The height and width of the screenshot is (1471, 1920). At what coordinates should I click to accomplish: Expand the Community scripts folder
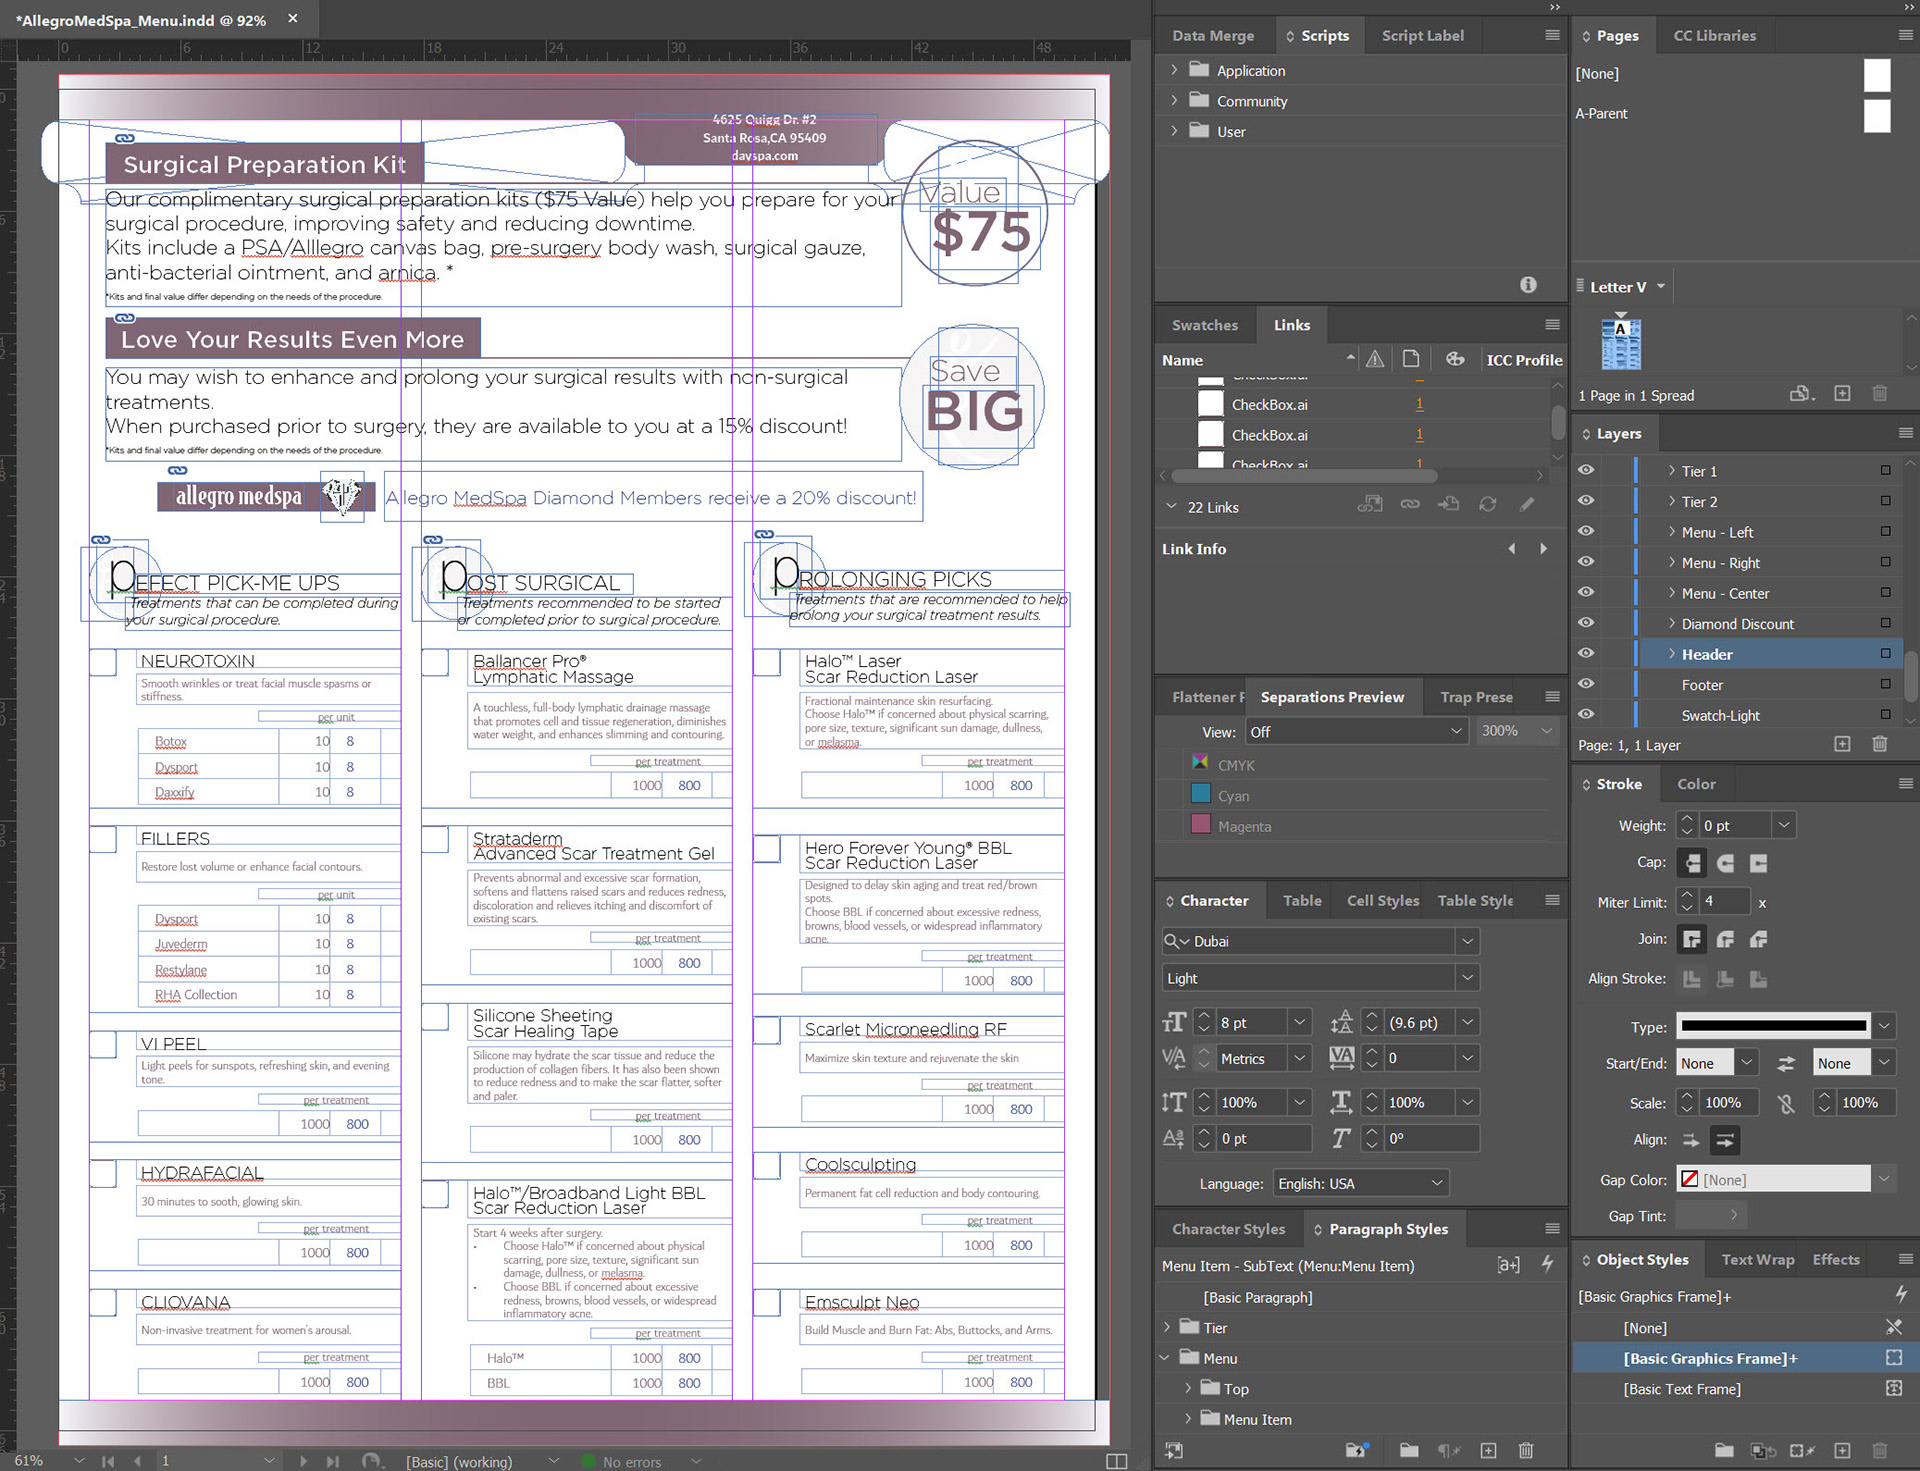[1174, 101]
